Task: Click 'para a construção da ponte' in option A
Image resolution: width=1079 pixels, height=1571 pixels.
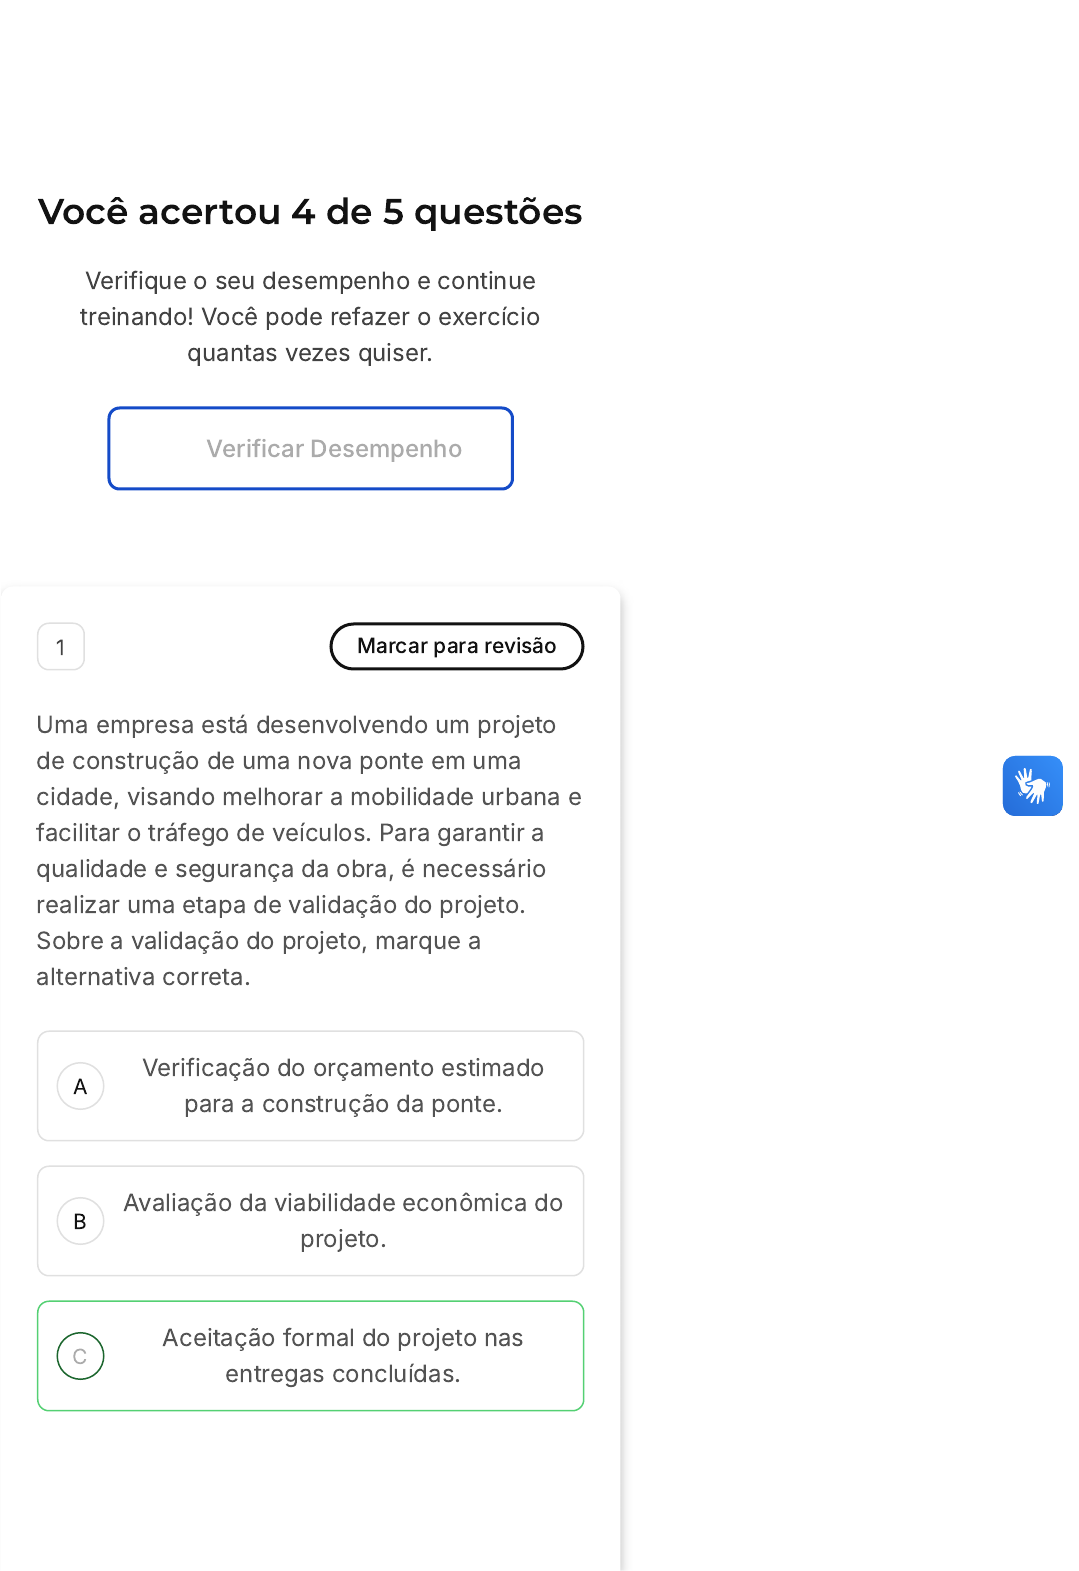Action: [x=343, y=1104]
